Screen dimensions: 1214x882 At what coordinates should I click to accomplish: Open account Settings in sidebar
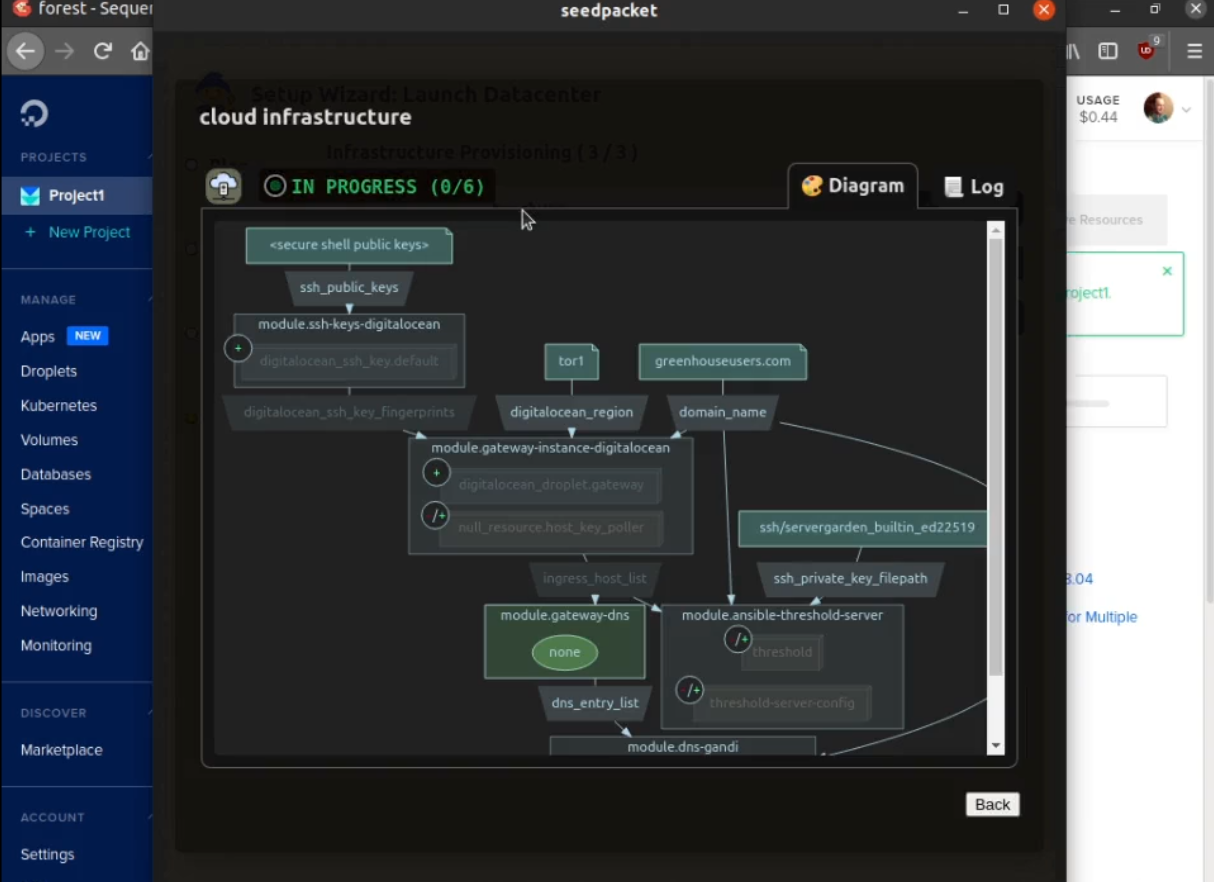click(x=48, y=855)
